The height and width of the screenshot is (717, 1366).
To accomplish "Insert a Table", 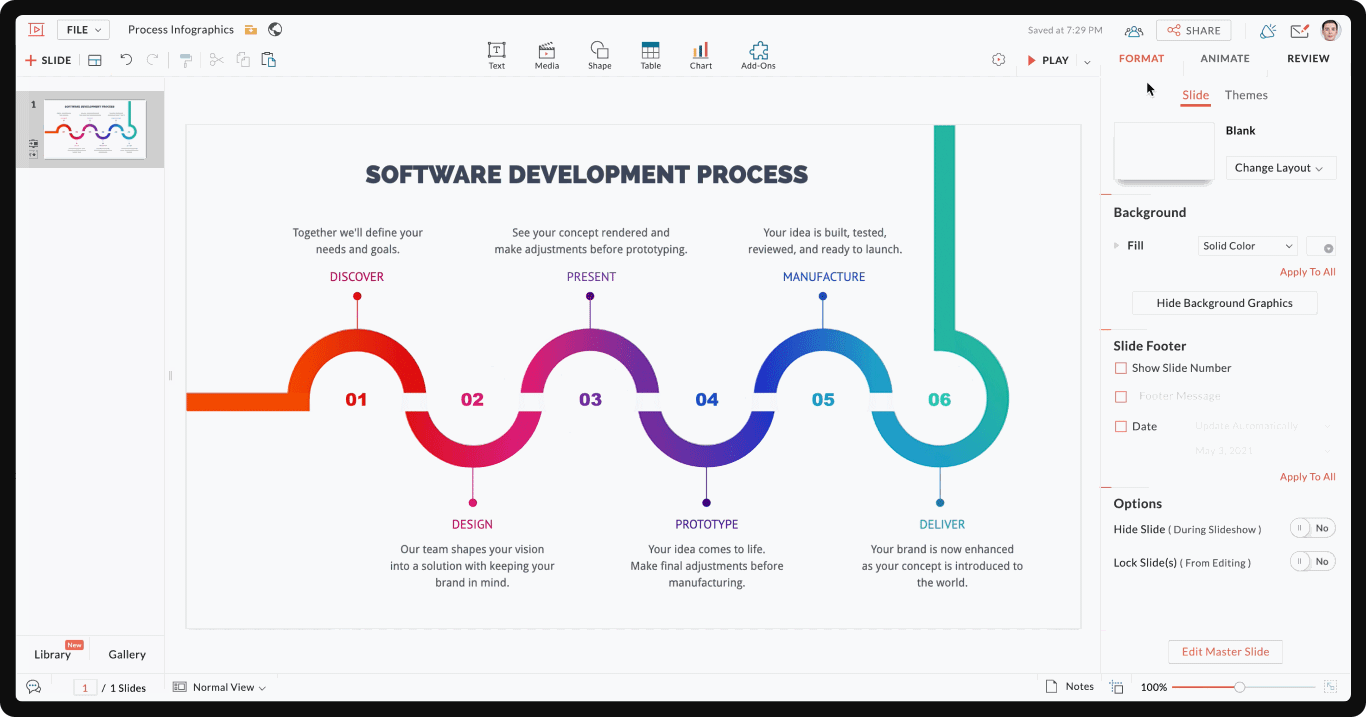I will (650, 56).
